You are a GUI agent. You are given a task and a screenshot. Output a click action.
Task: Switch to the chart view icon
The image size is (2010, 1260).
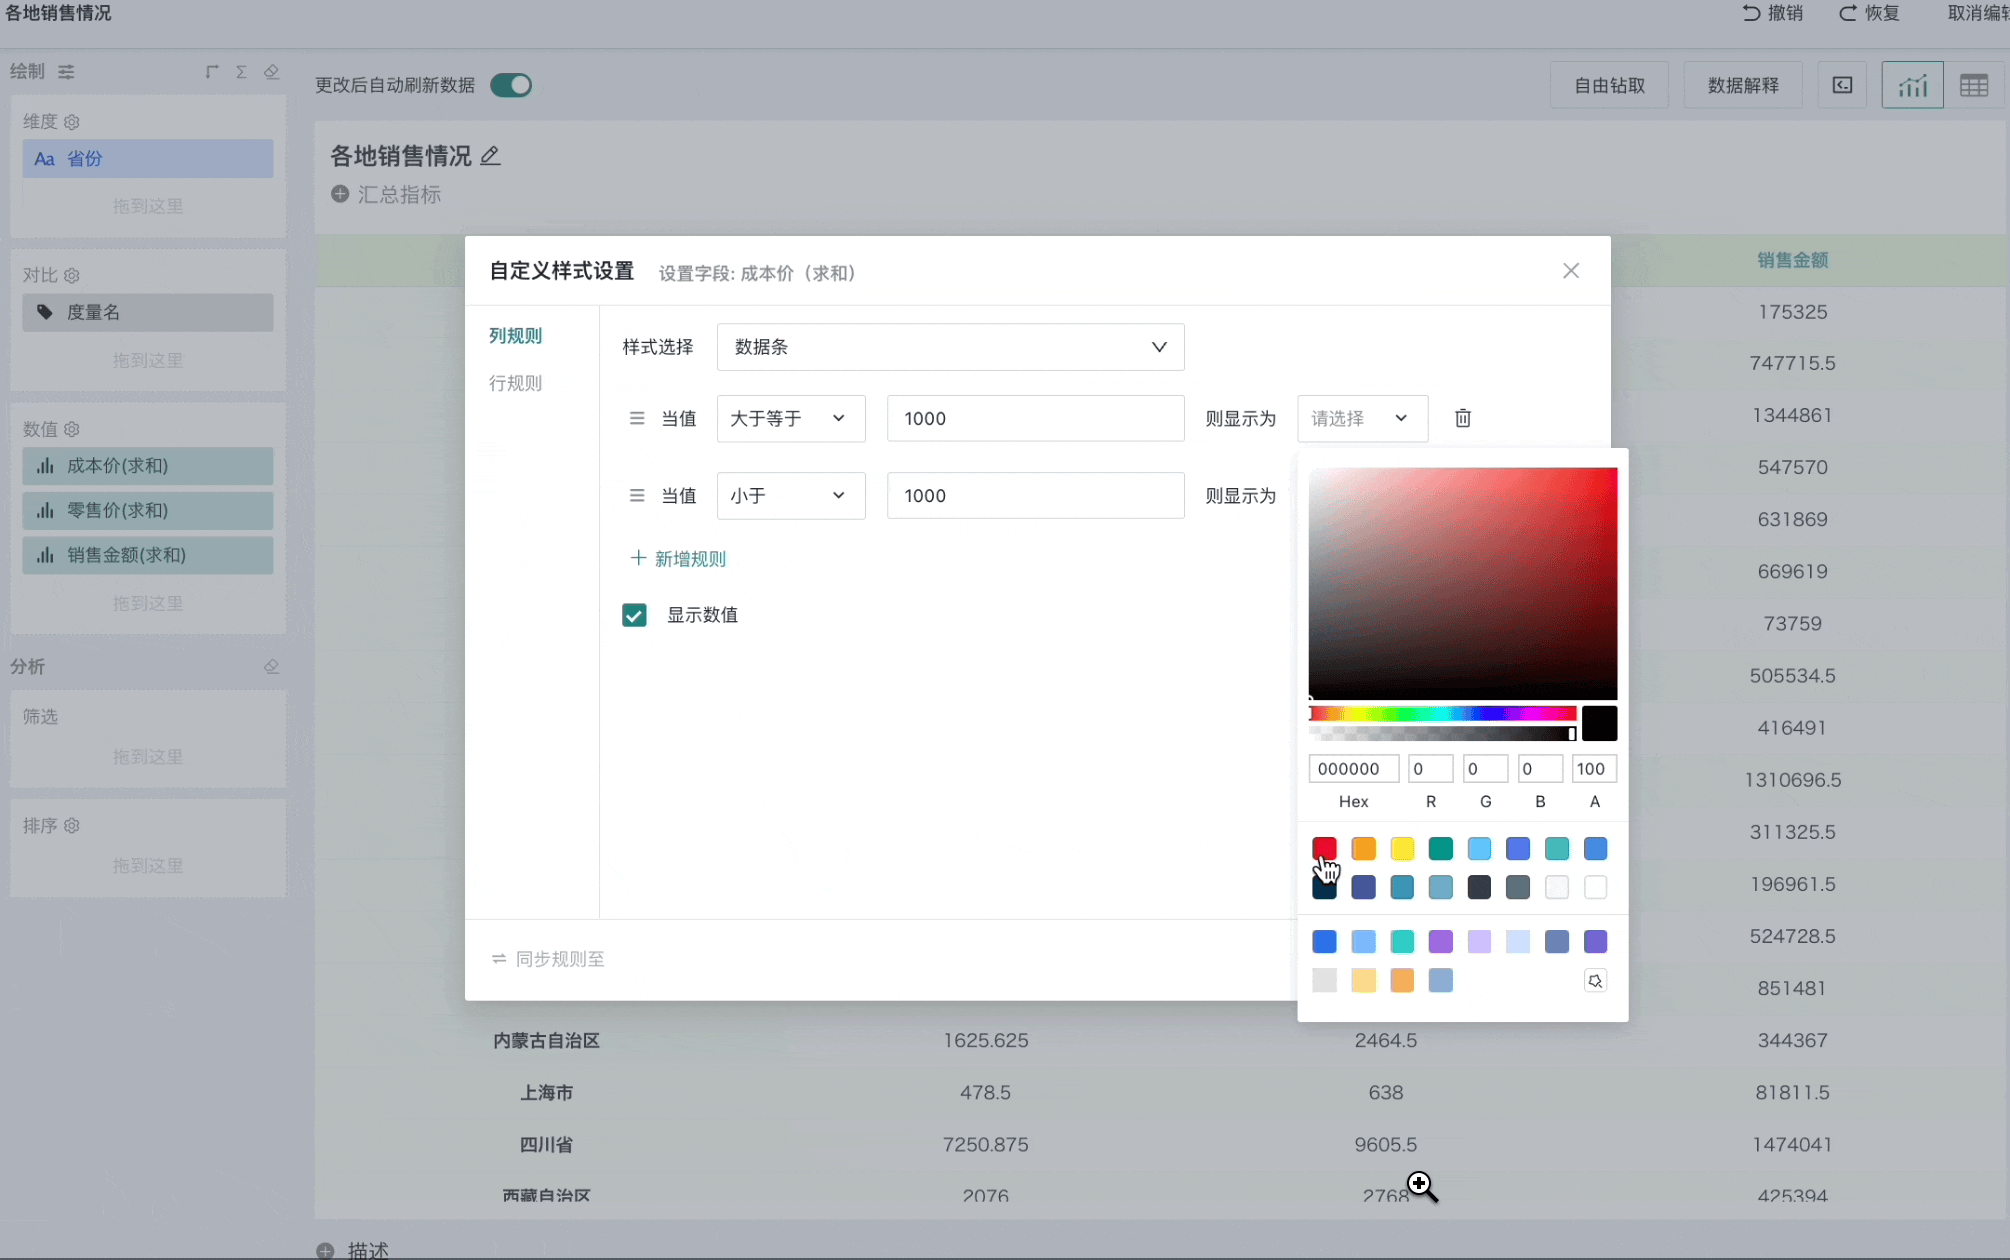1912,85
